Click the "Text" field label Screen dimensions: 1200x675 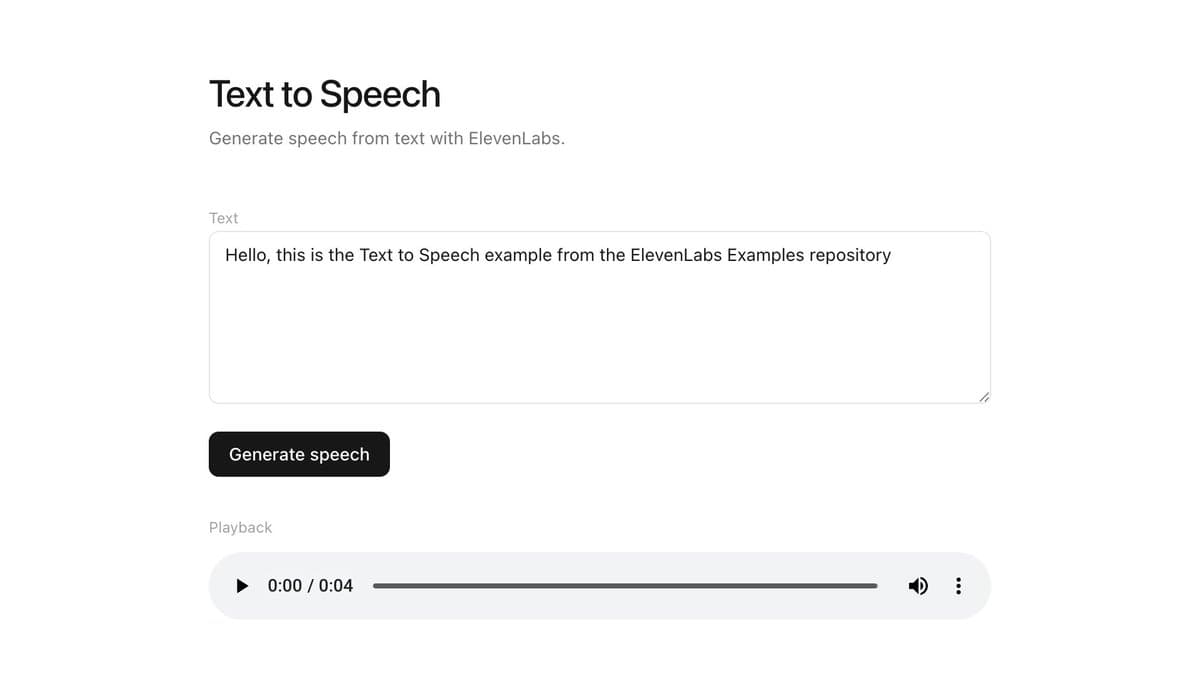coord(223,218)
